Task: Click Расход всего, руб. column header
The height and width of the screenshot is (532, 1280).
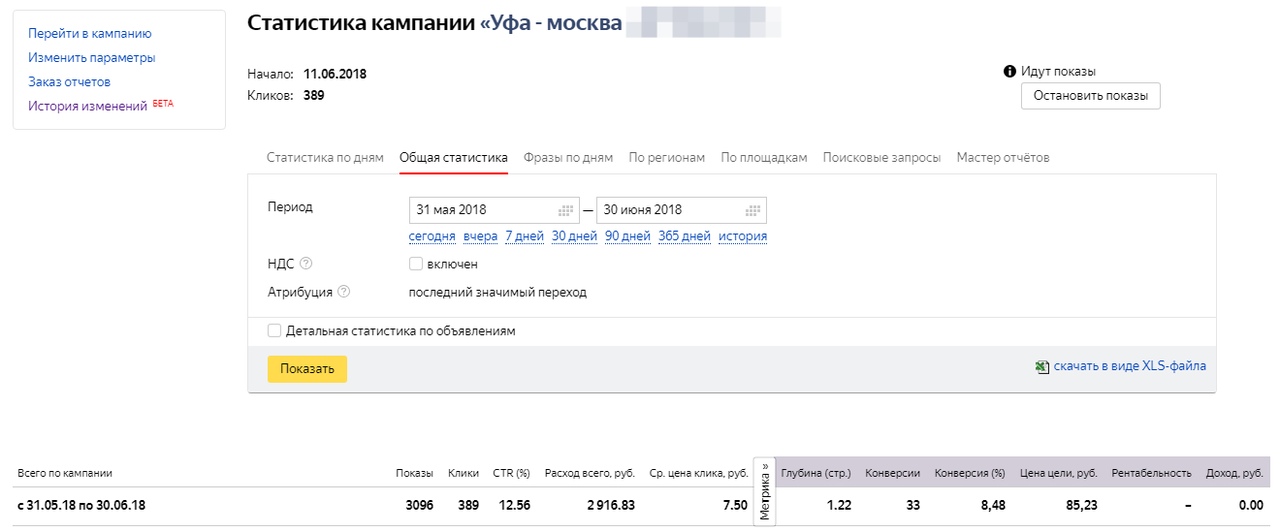Action: pyautogui.click(x=589, y=474)
